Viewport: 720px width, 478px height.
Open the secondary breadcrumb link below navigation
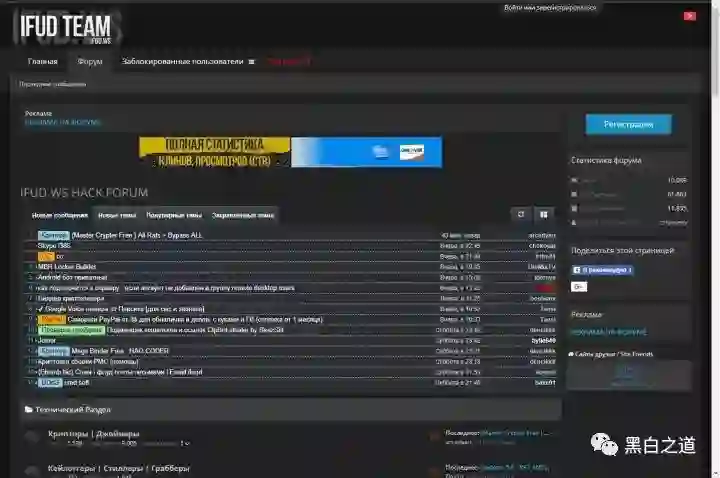(x=52, y=84)
